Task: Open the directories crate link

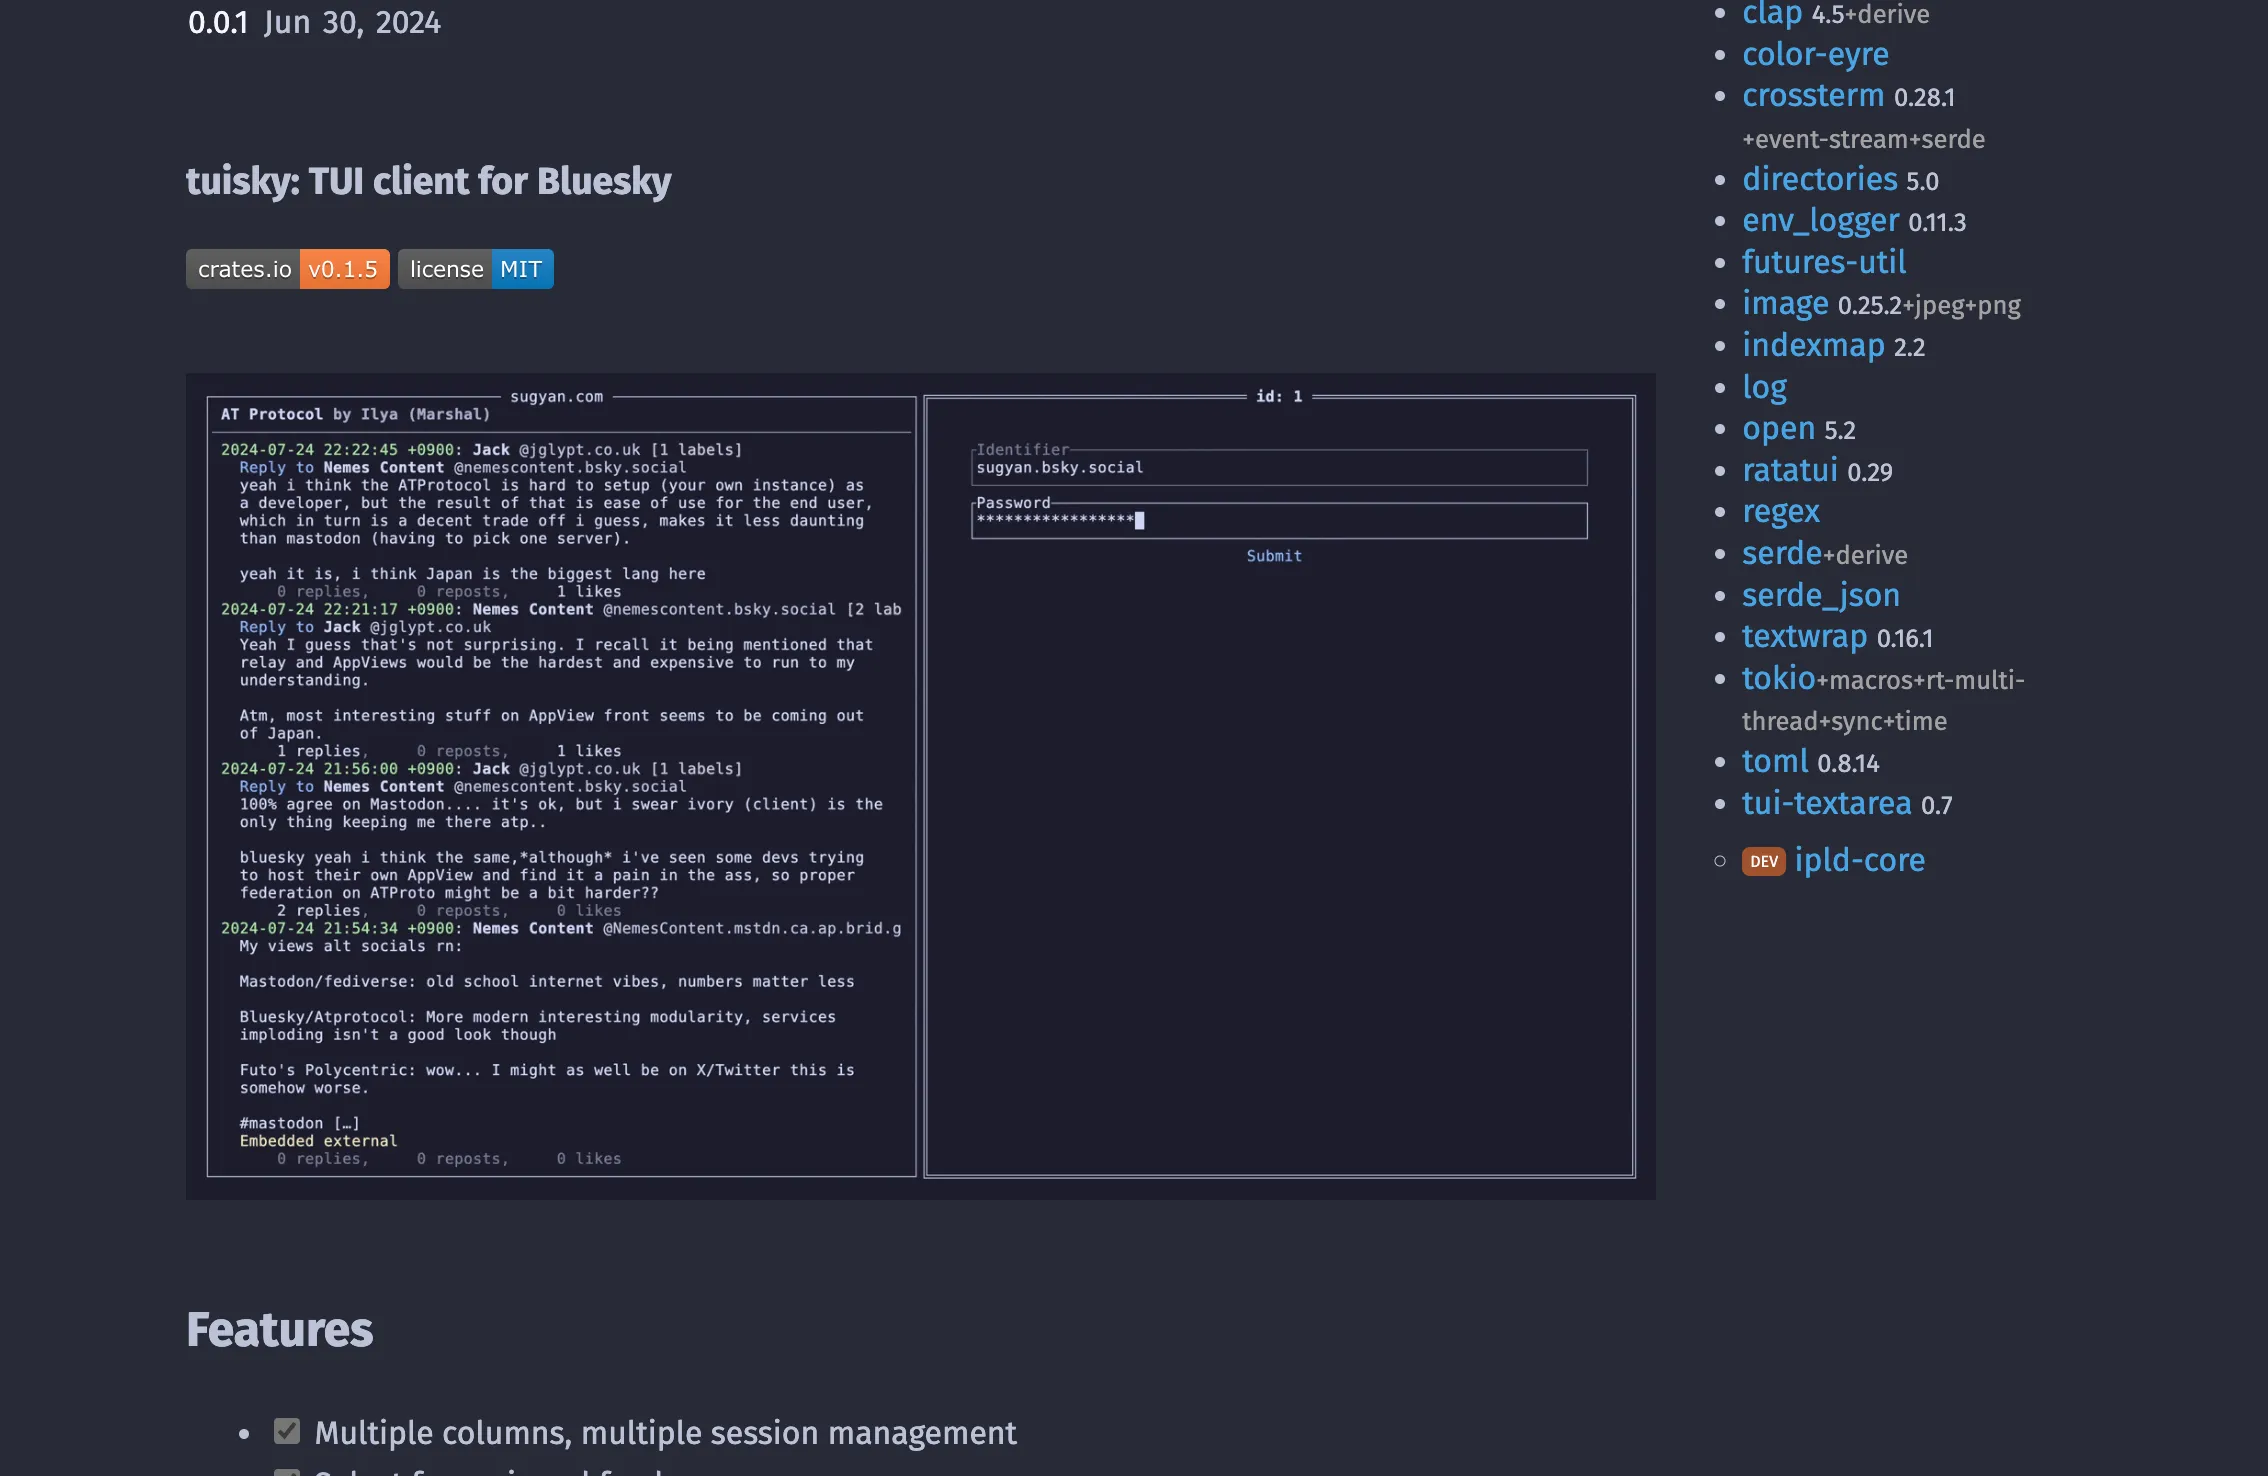Action: [x=1819, y=179]
